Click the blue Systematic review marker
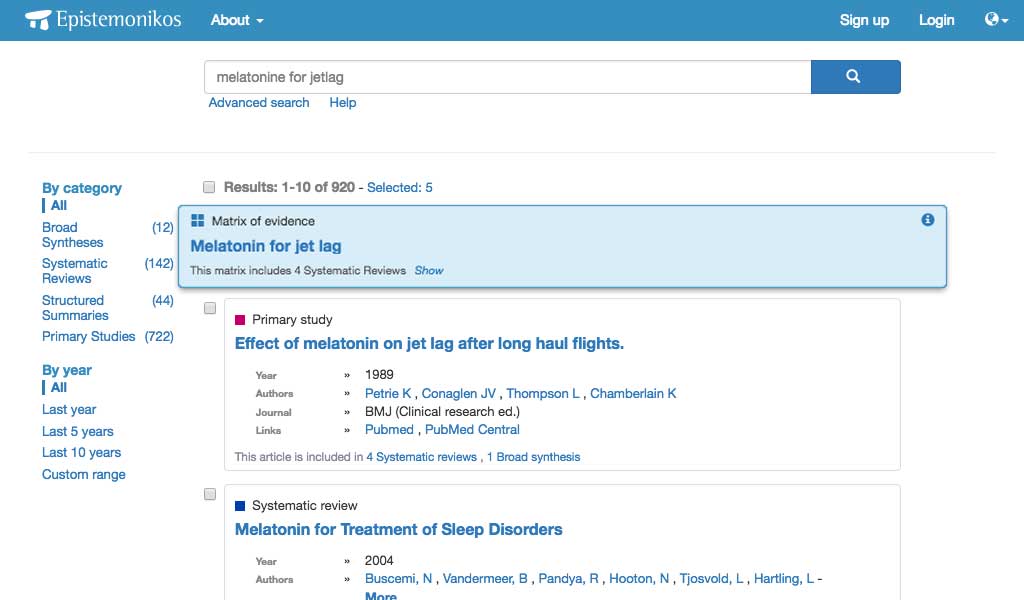The width and height of the screenshot is (1024, 600). pos(240,506)
